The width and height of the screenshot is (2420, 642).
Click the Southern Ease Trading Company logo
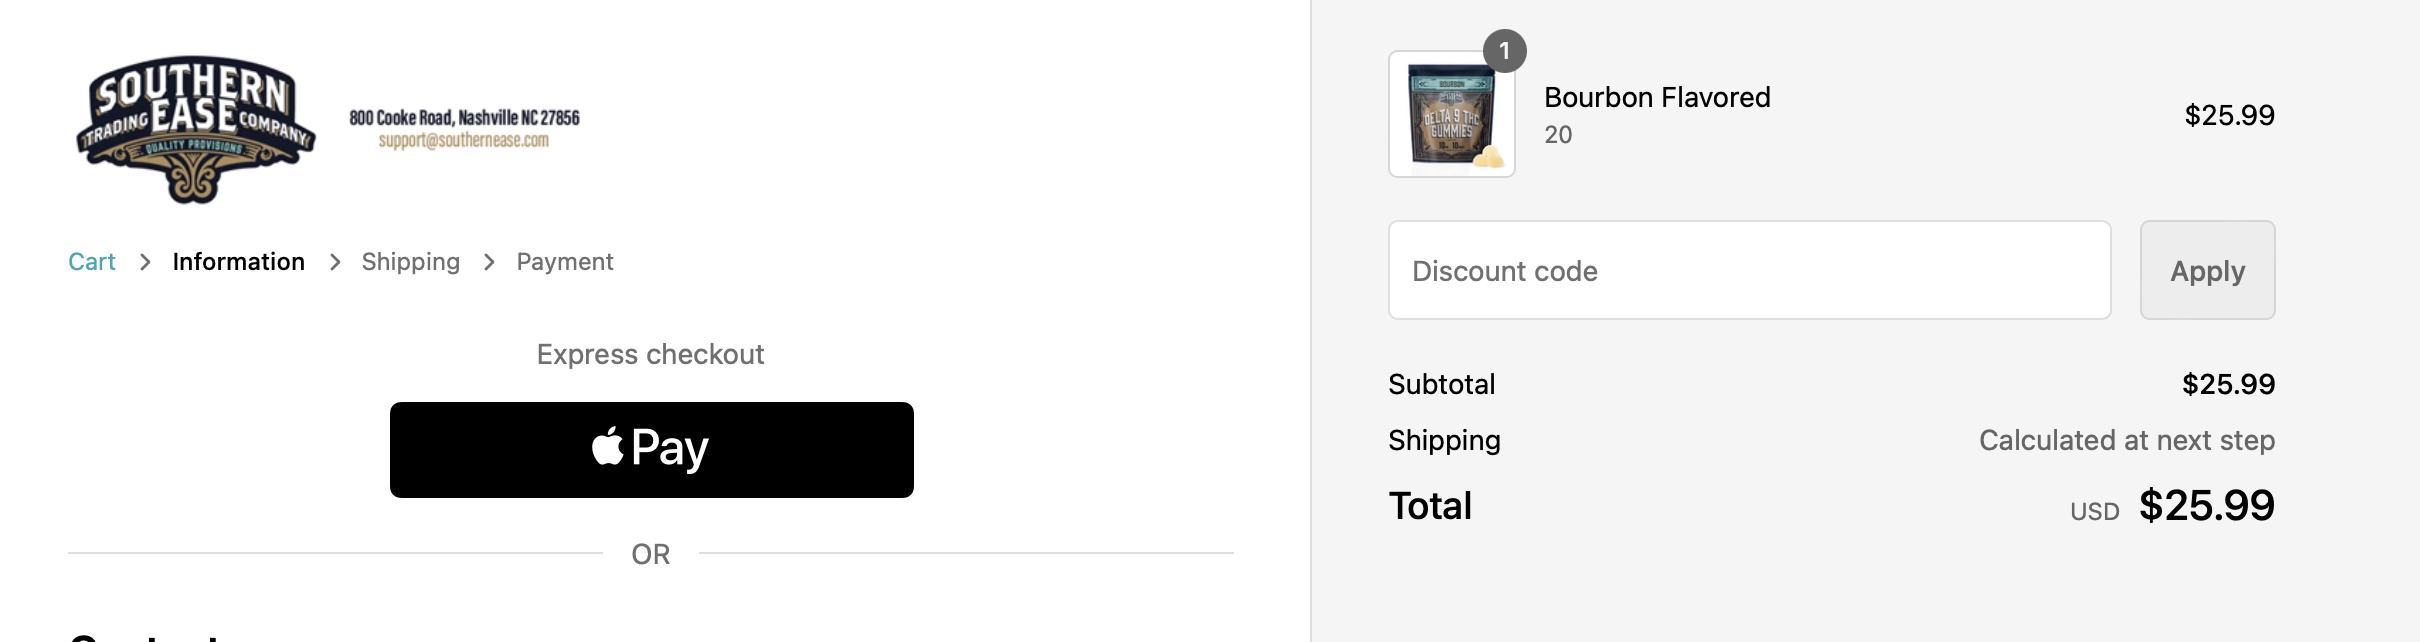click(195, 128)
